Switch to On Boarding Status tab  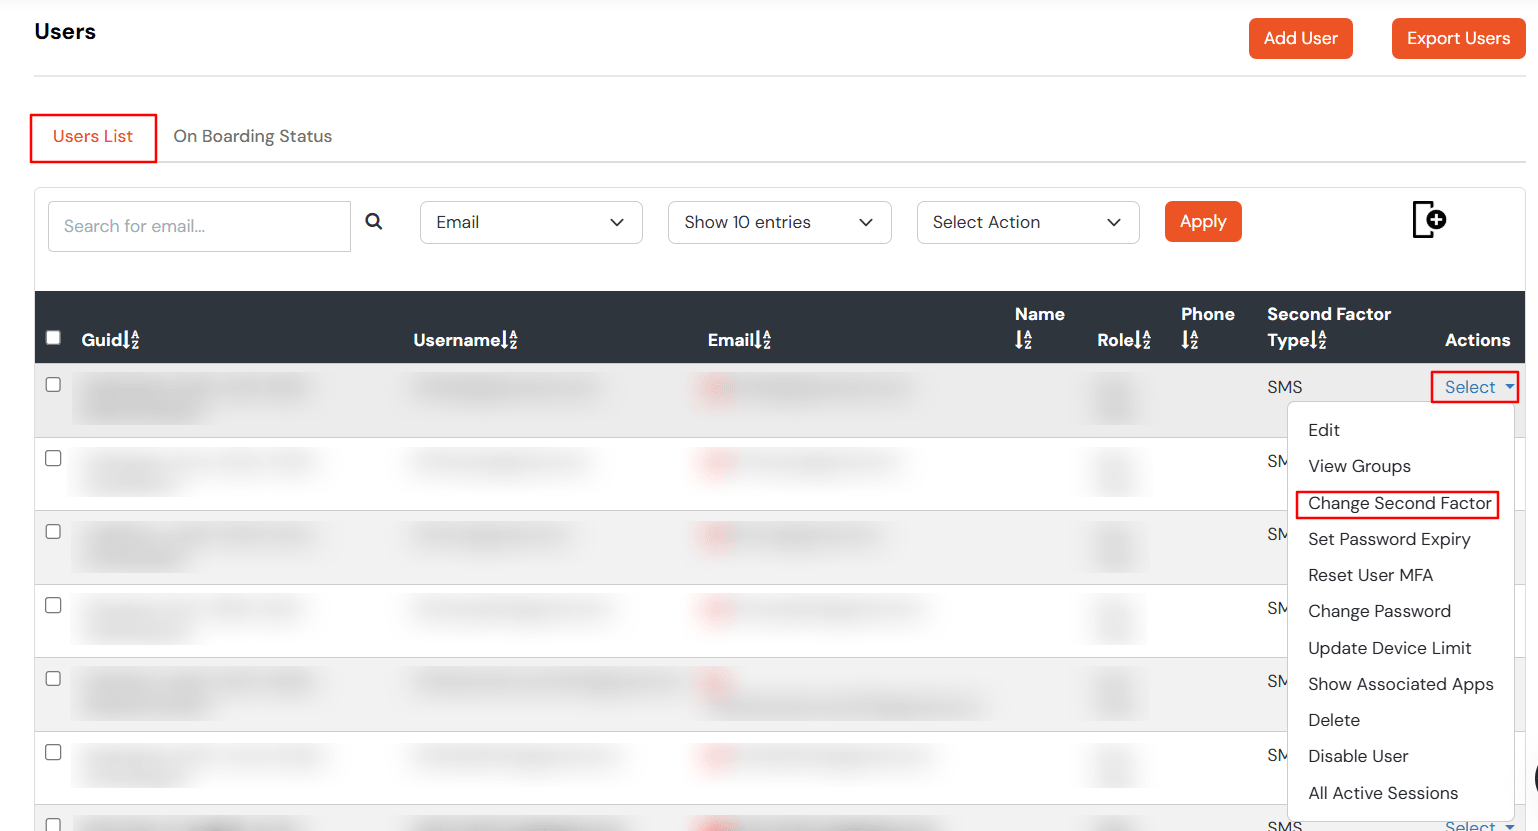click(x=253, y=136)
